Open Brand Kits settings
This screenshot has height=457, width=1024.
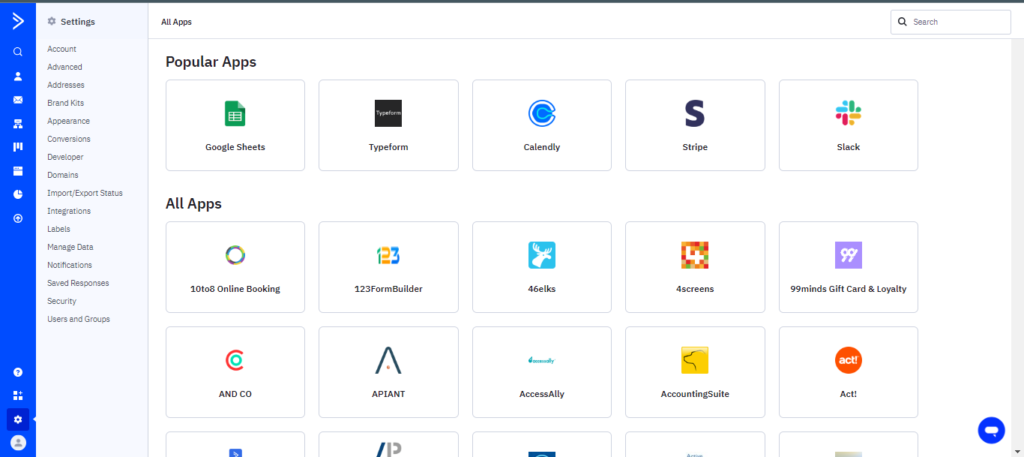point(65,103)
